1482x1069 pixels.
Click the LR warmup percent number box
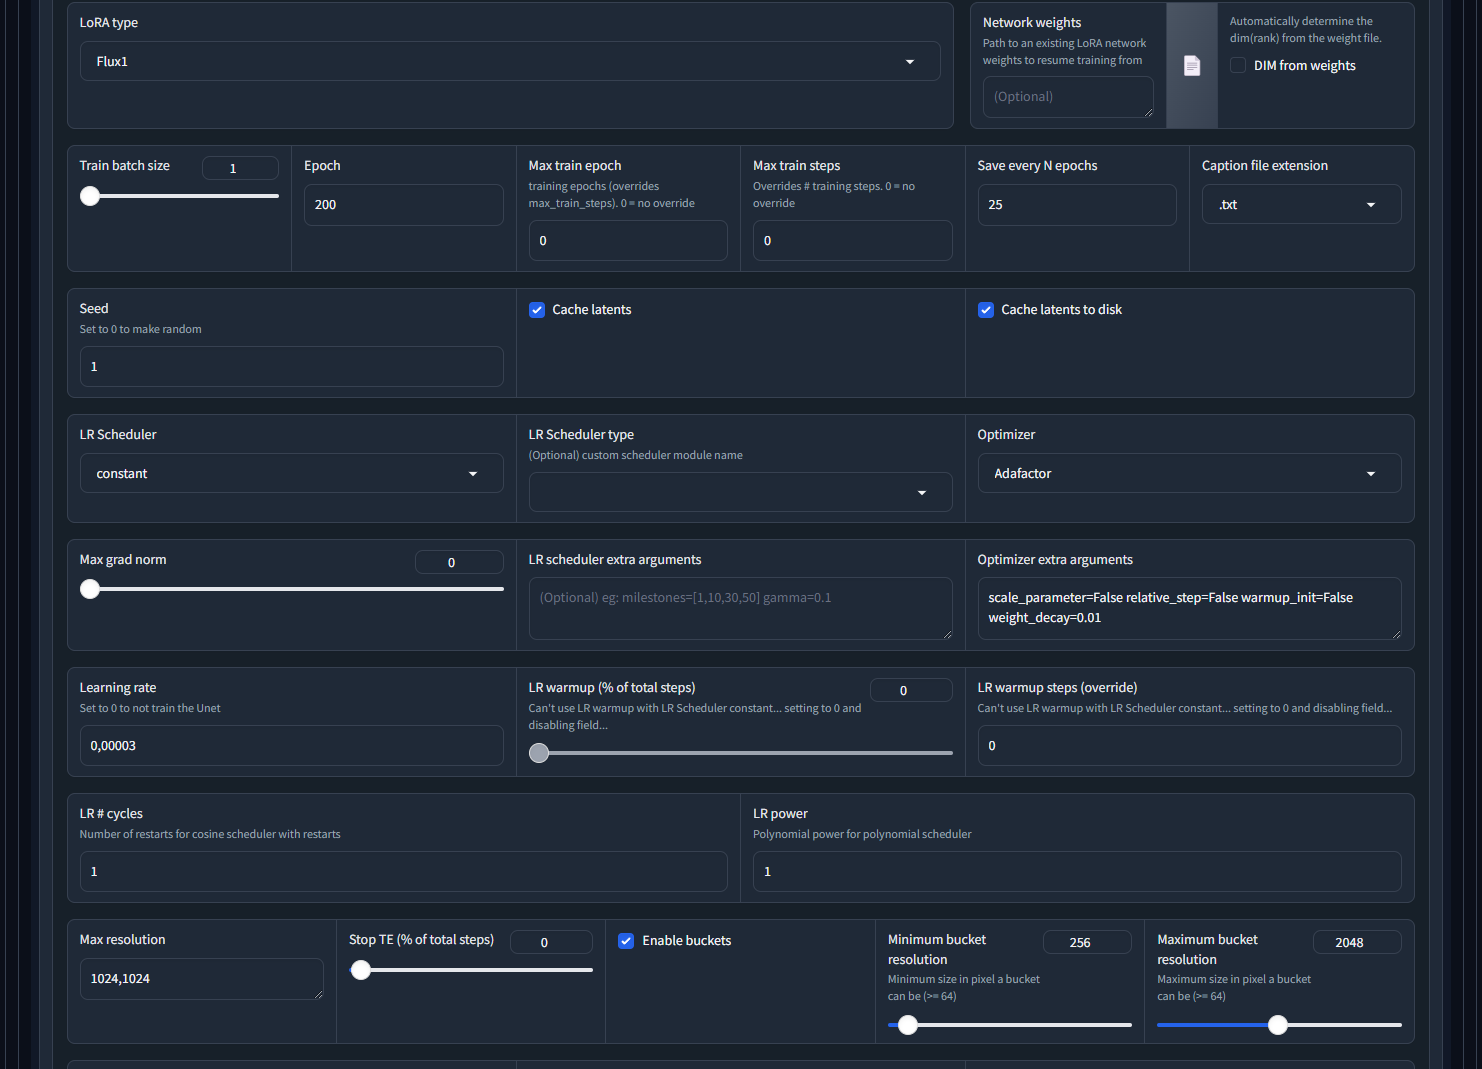pyautogui.click(x=911, y=690)
